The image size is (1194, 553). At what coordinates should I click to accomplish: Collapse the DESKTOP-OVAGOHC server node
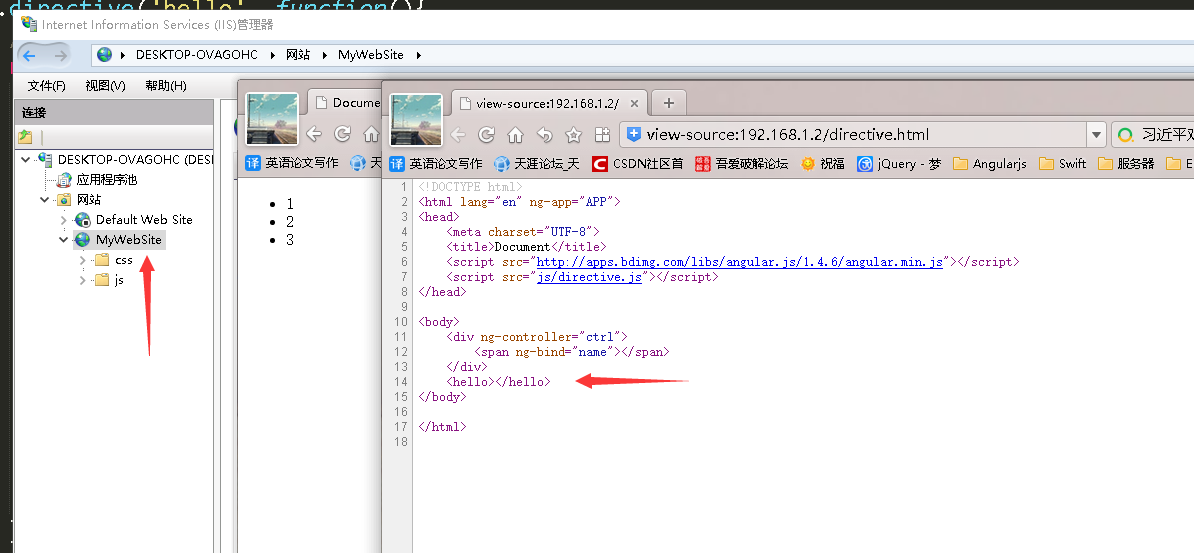[x=27, y=160]
